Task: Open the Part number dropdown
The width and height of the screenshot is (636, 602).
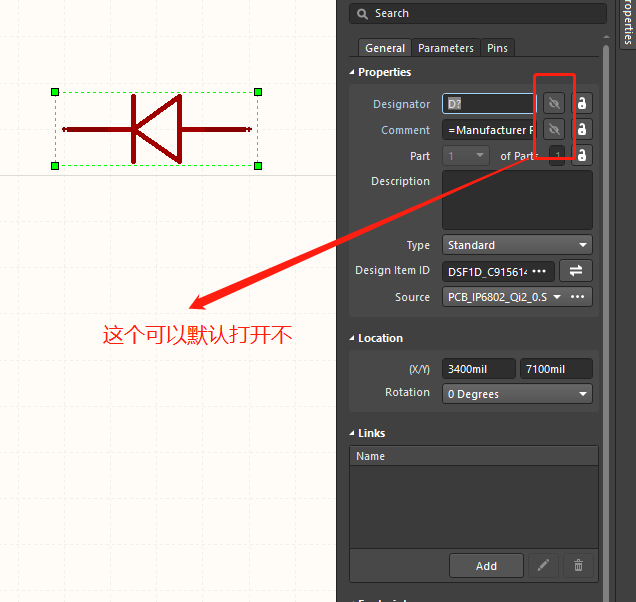Action: click(466, 155)
